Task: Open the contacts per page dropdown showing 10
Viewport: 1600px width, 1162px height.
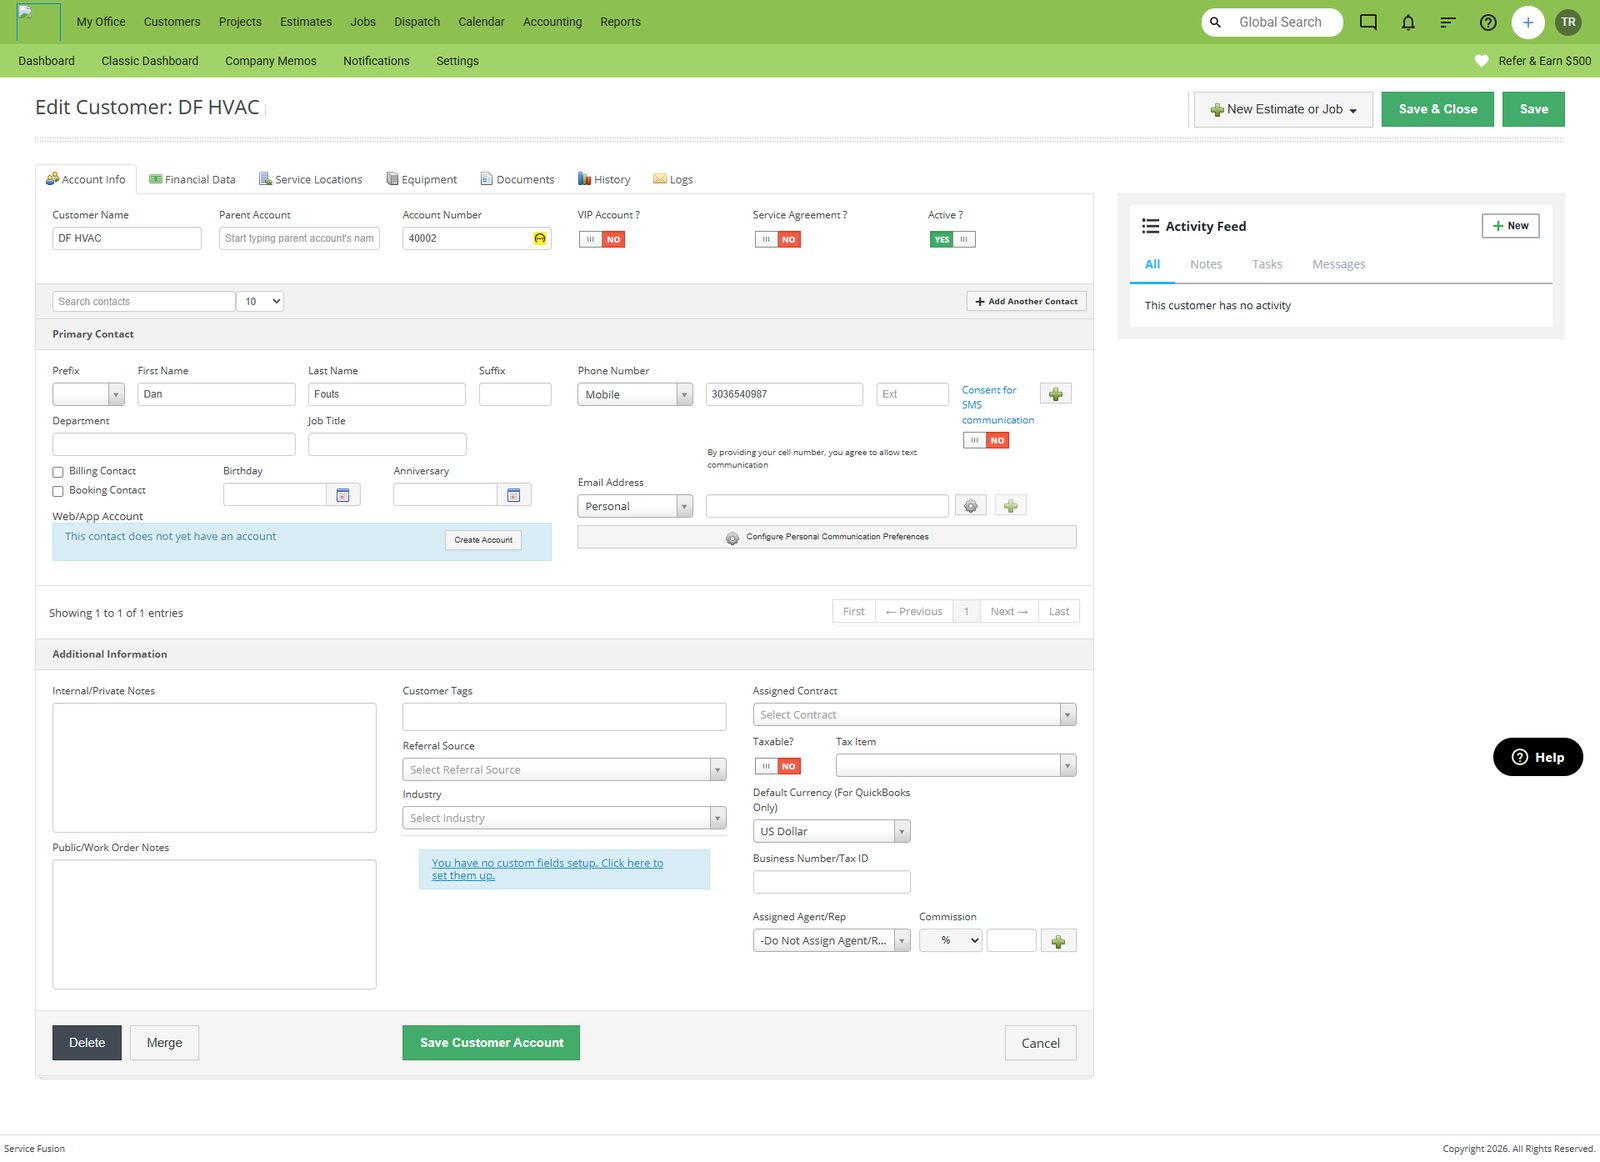Action: coord(260,301)
